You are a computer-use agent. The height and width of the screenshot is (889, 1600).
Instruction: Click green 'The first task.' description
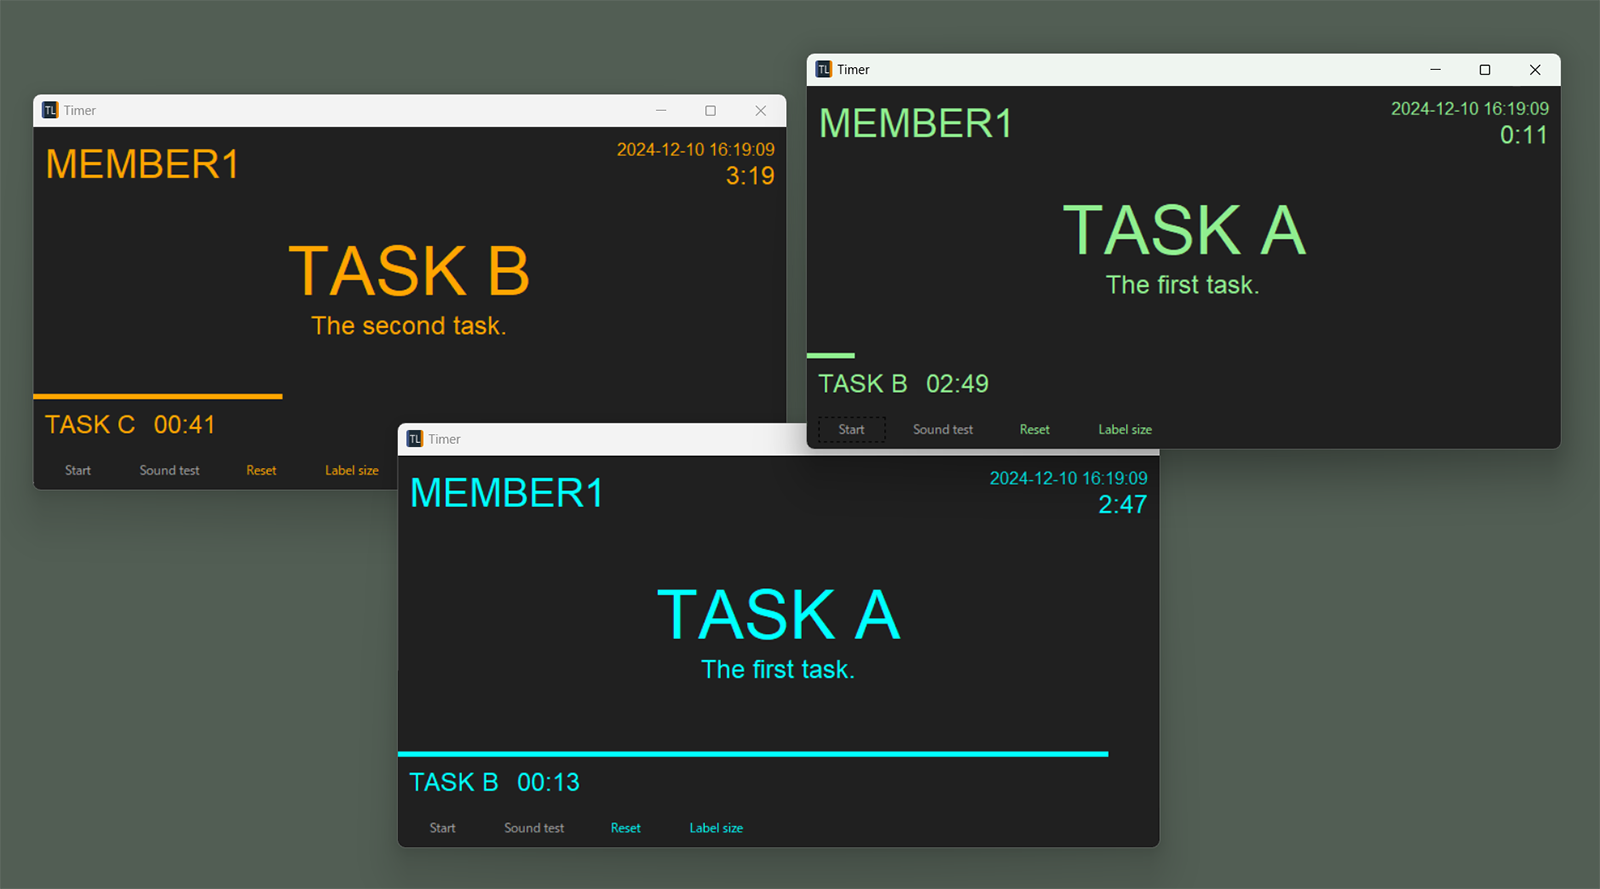coord(1183,285)
